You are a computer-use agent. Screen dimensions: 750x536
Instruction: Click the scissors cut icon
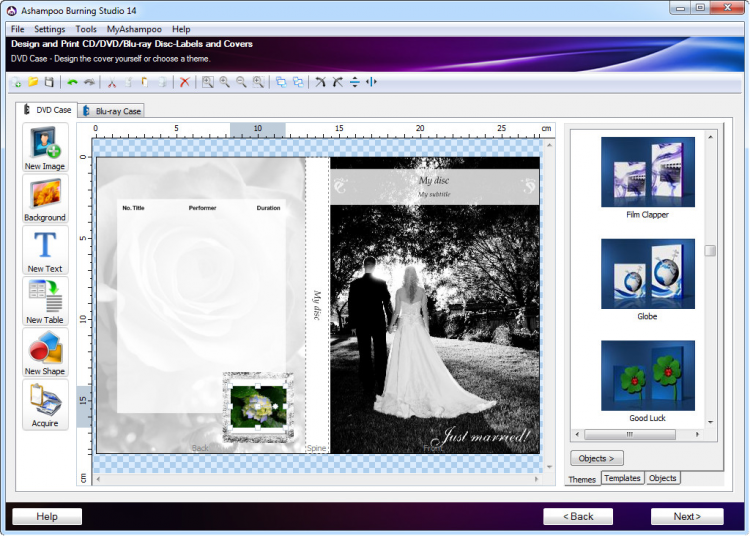tap(112, 82)
